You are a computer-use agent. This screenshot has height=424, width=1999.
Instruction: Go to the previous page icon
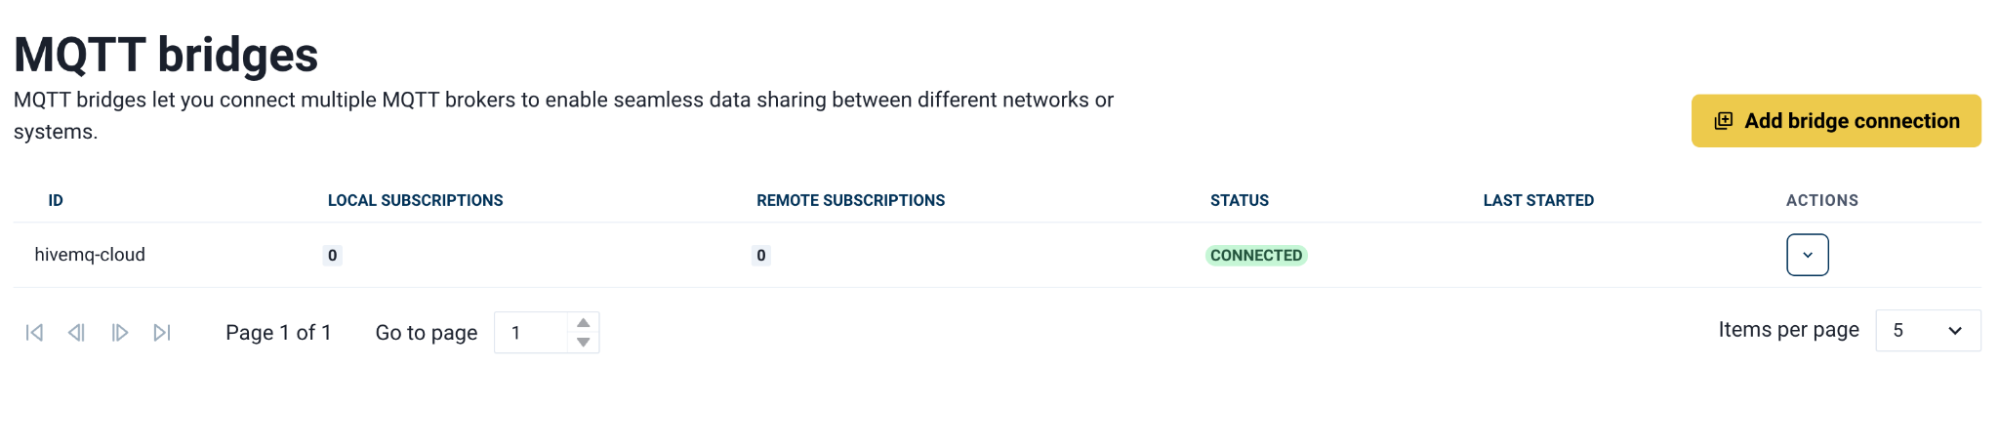76,333
